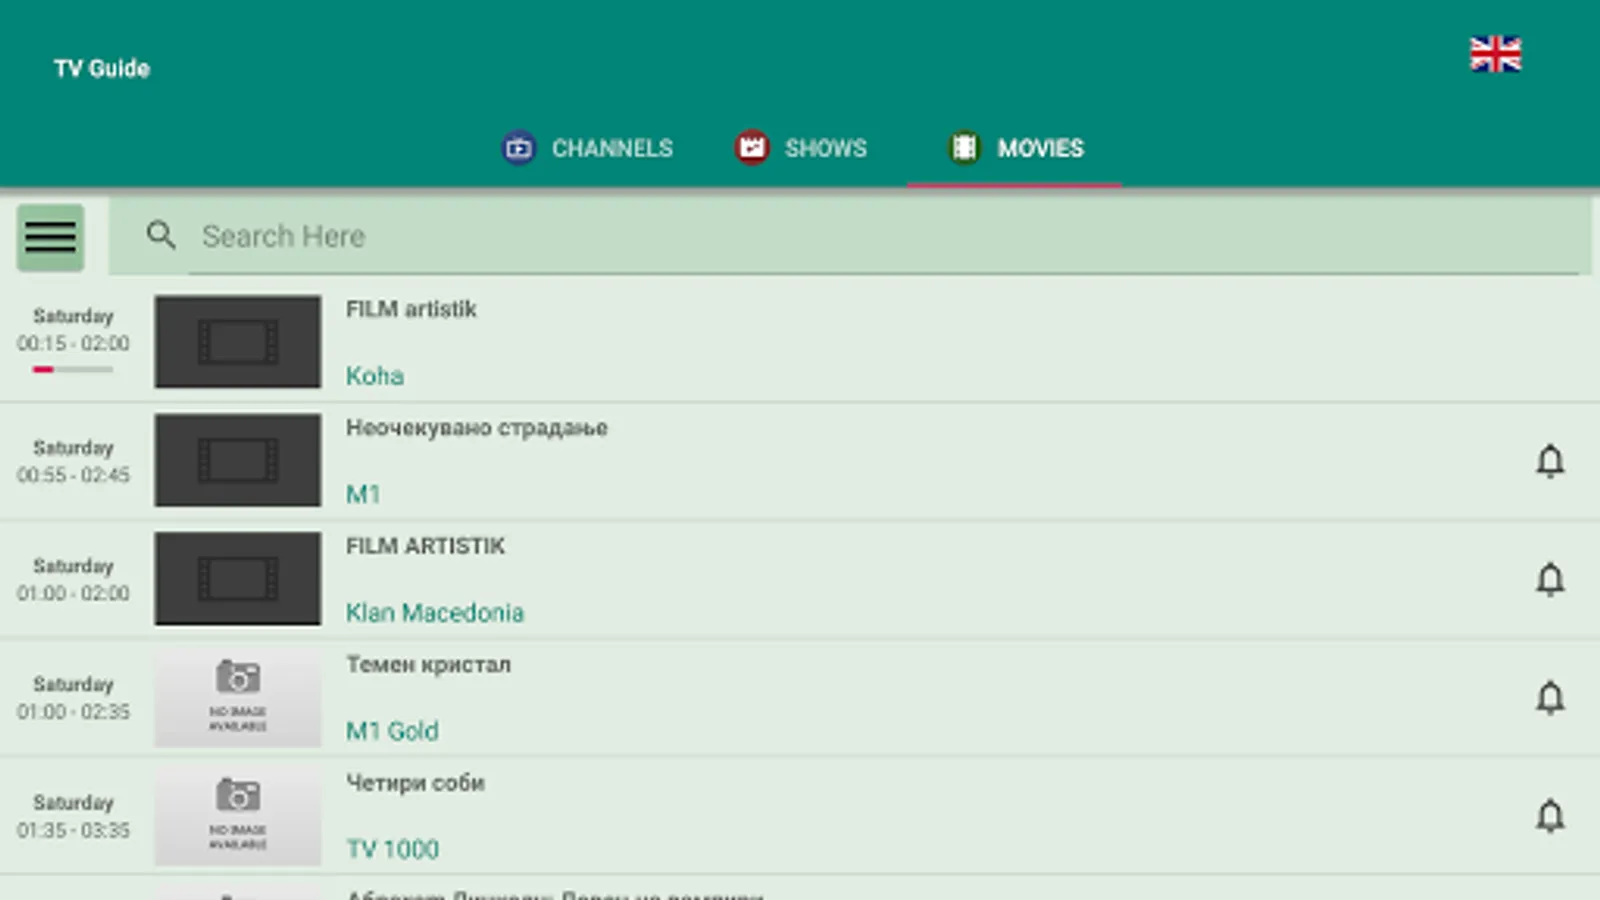Click the Saturday 00:55 - 02:45 time slot
This screenshot has height=900, width=1600.
[73, 461]
